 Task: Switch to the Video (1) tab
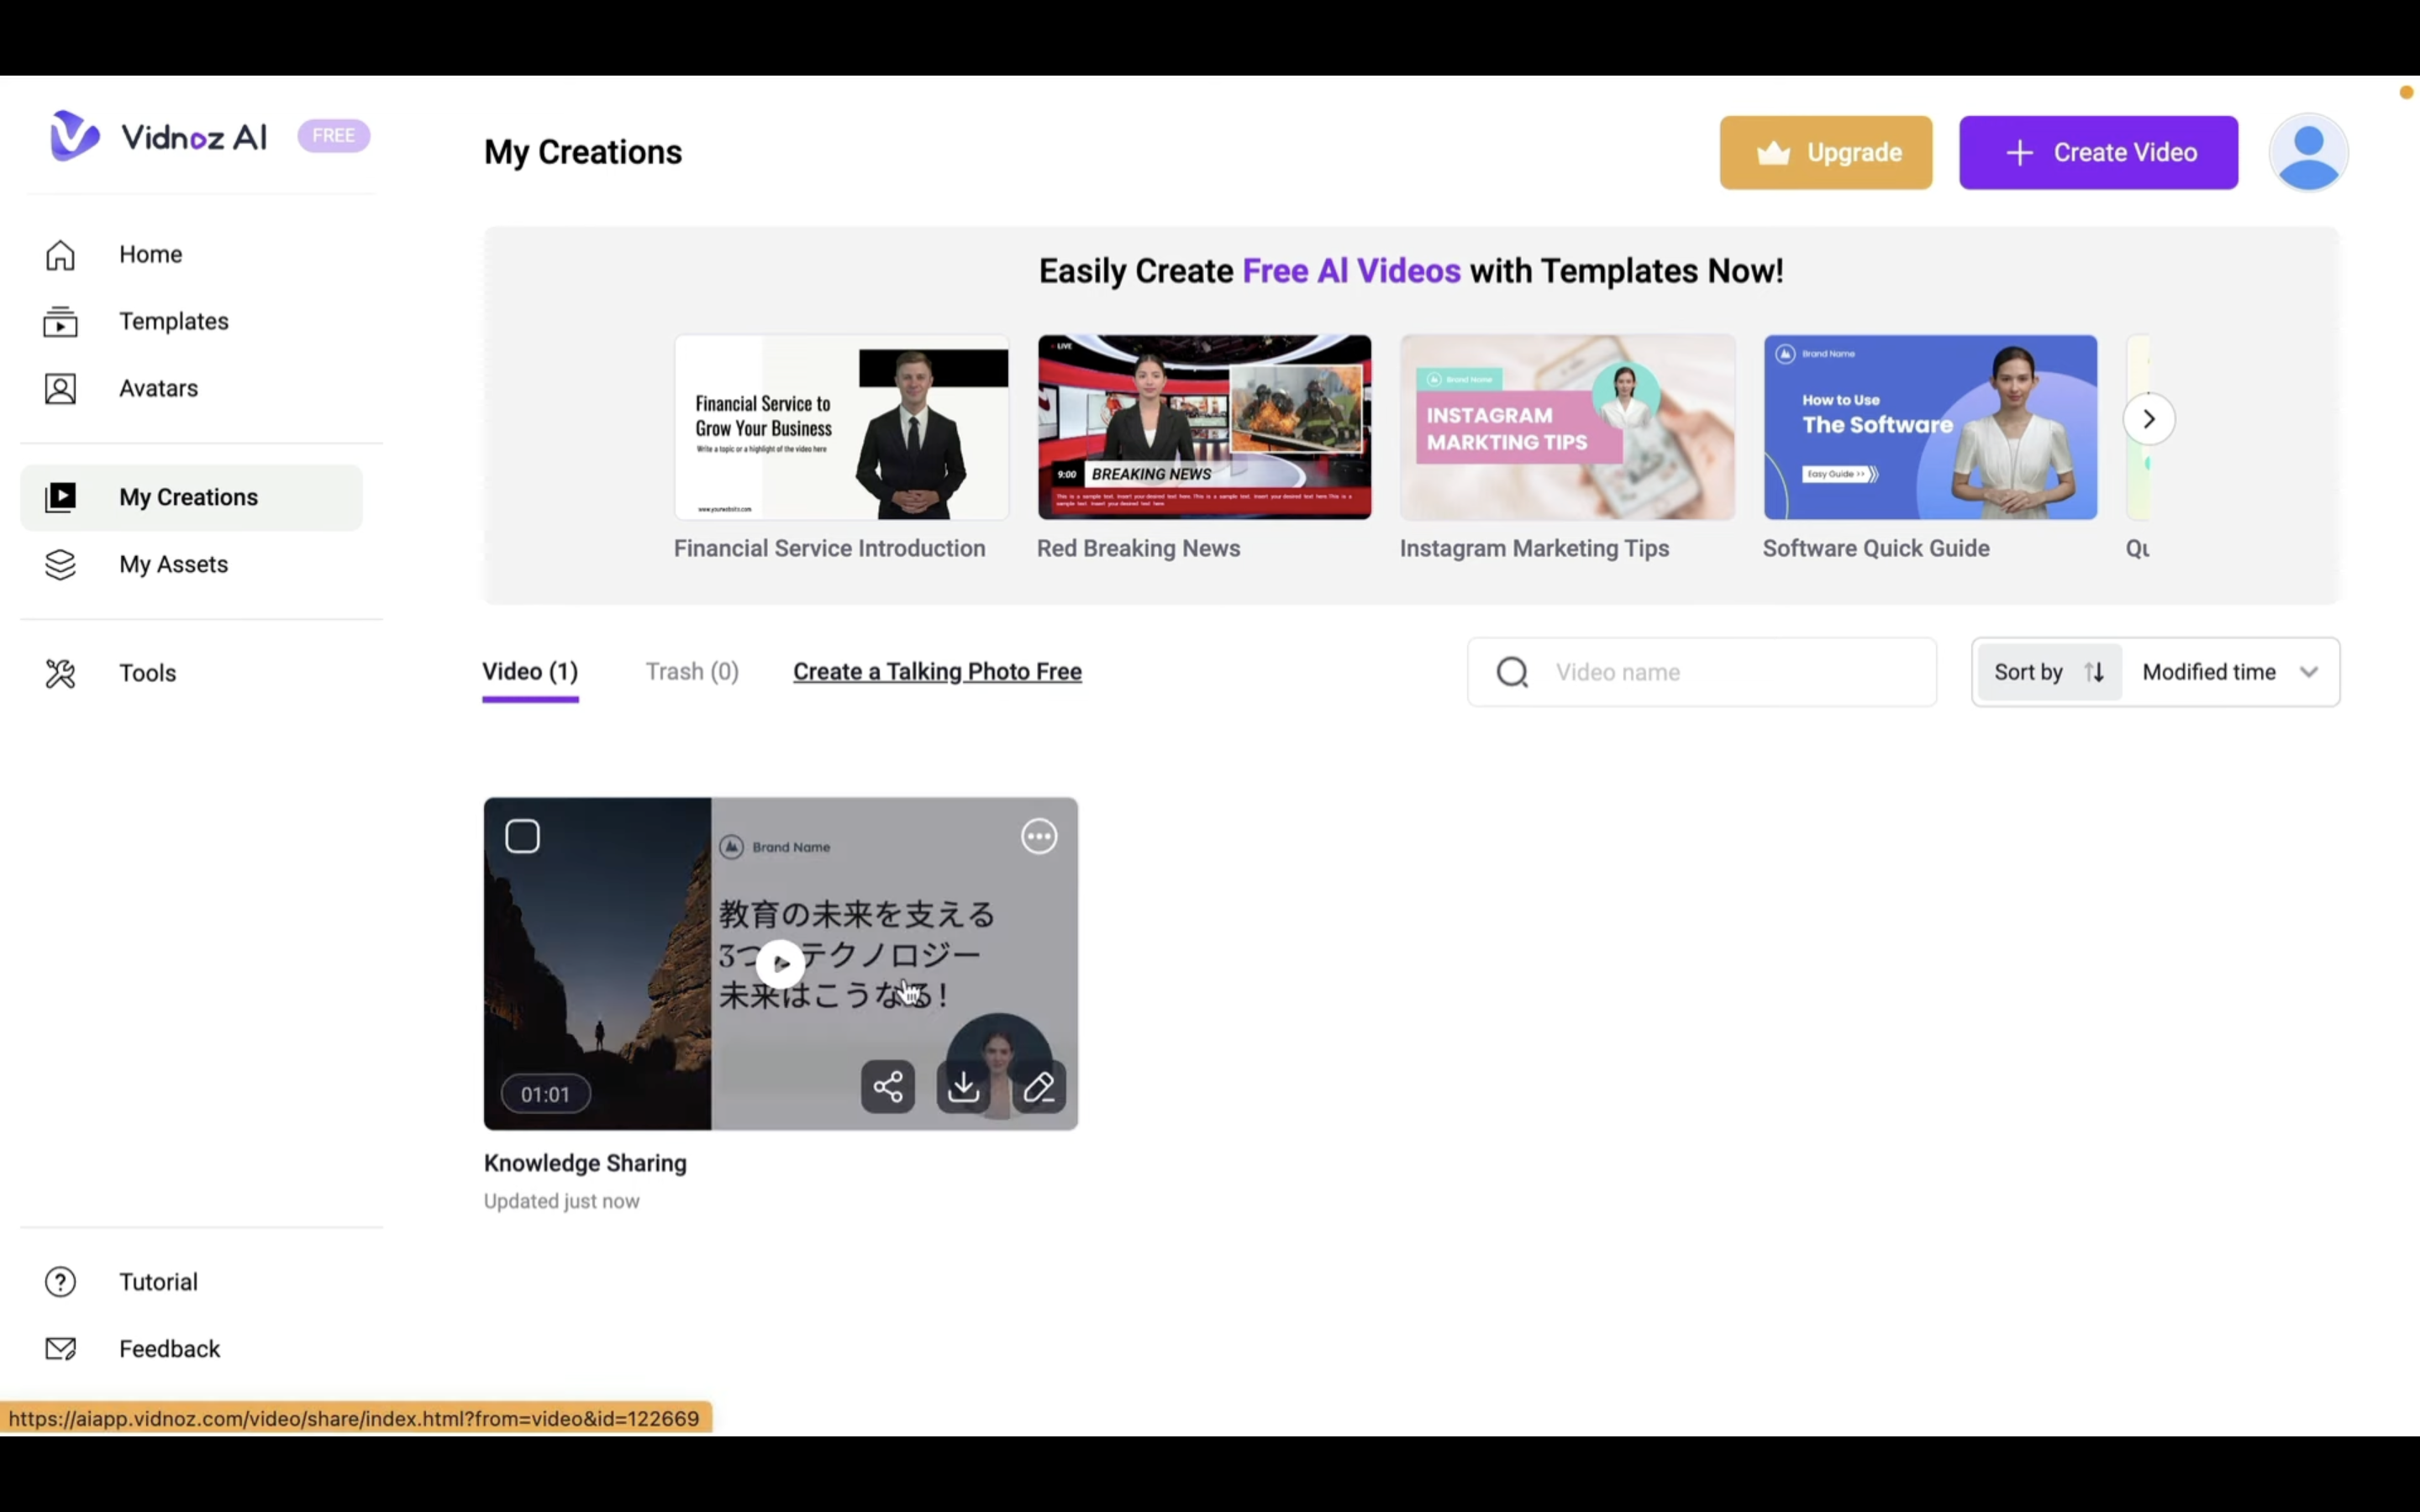530,672
